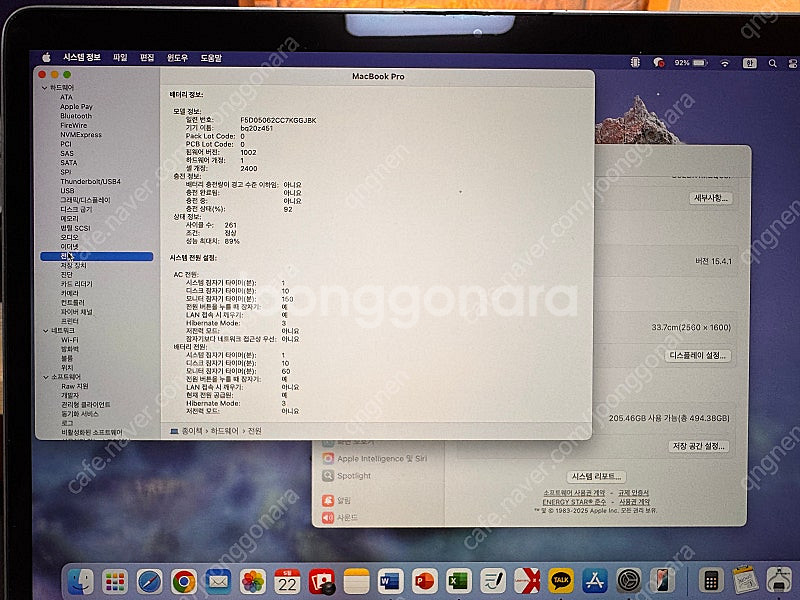
Task: Select 관리형 클라이언트 in sidebar
Action: 86,405
